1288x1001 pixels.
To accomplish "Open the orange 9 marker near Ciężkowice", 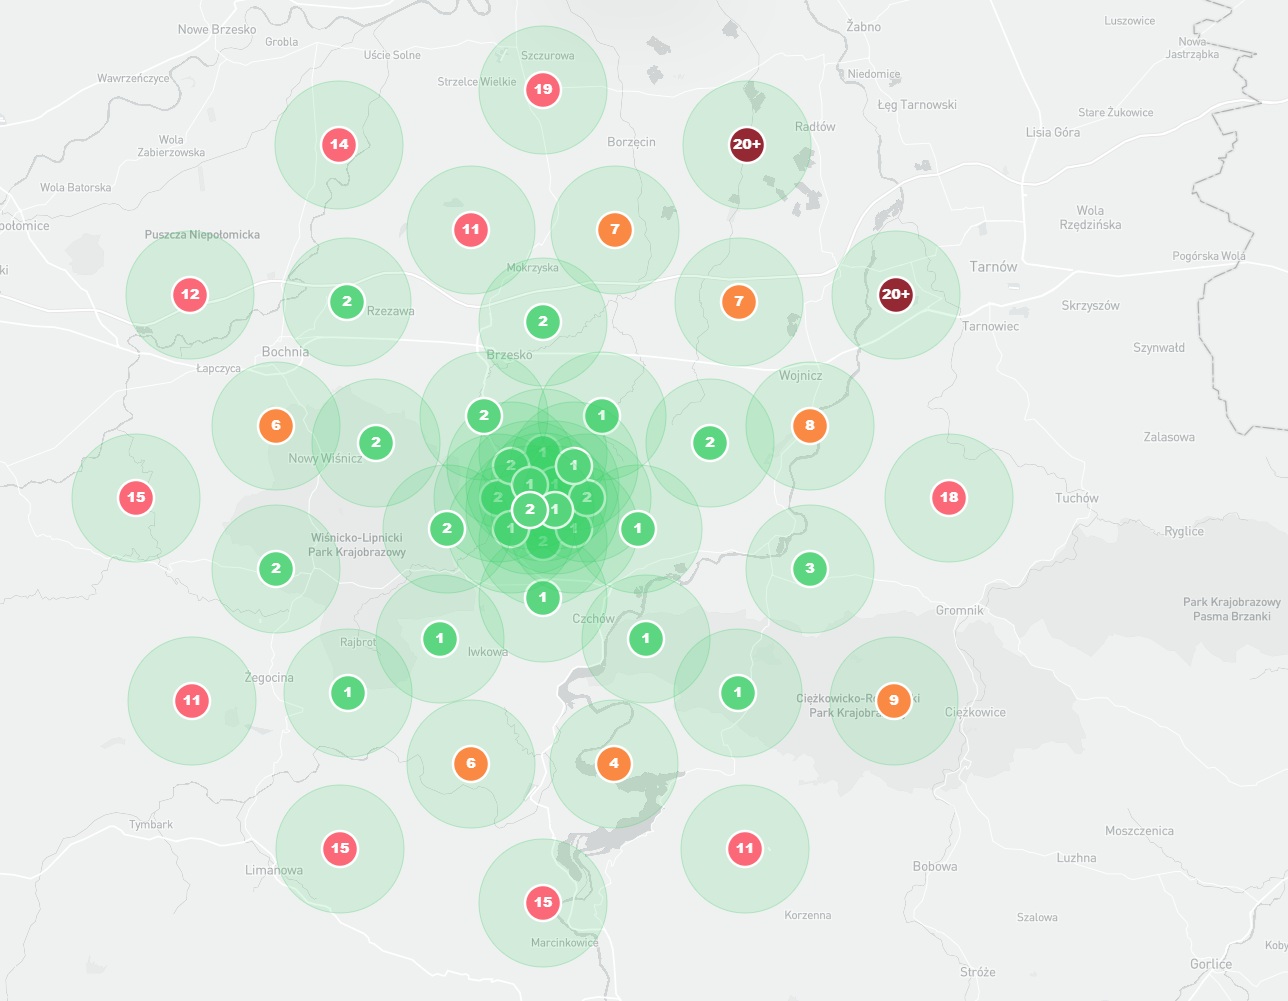I will [x=894, y=701].
